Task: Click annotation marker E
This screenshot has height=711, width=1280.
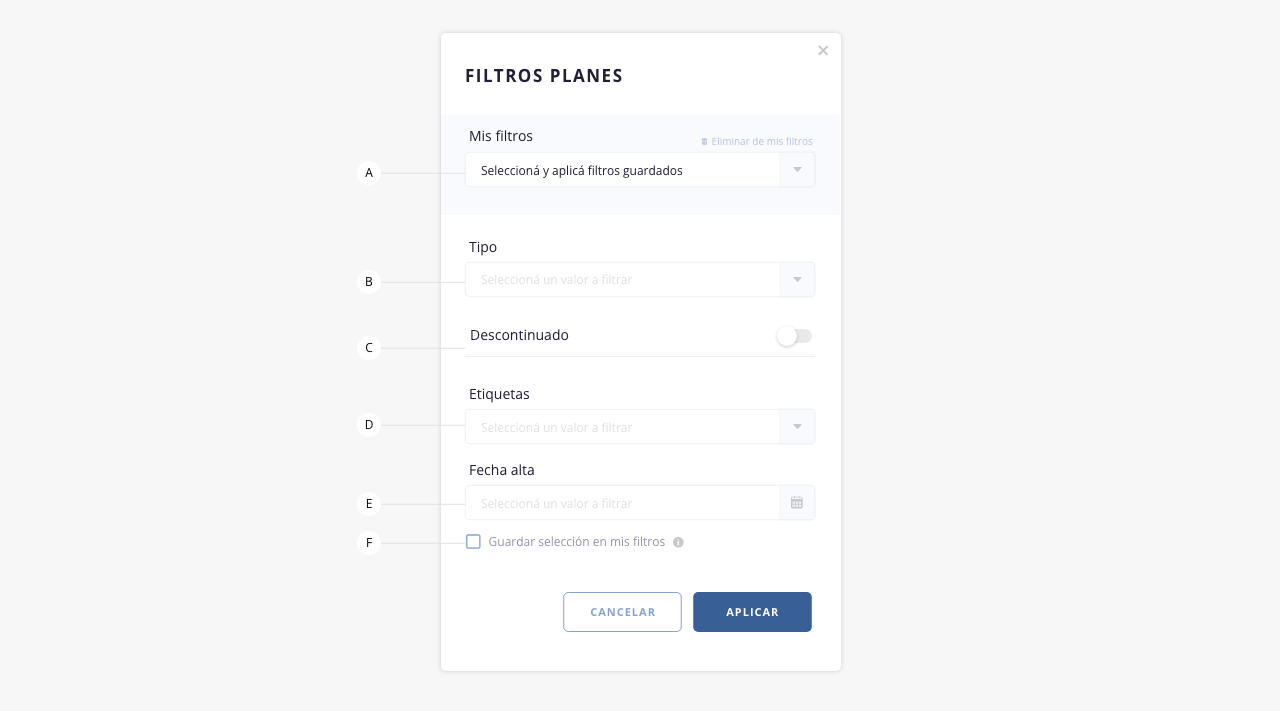Action: 369,504
